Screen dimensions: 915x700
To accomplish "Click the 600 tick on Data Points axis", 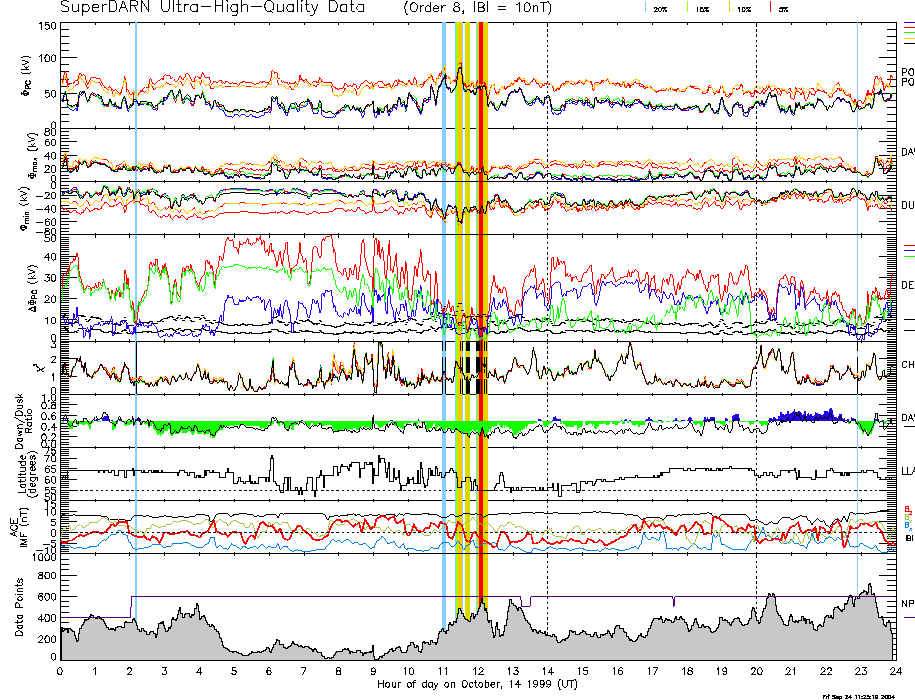I will coord(47,597).
